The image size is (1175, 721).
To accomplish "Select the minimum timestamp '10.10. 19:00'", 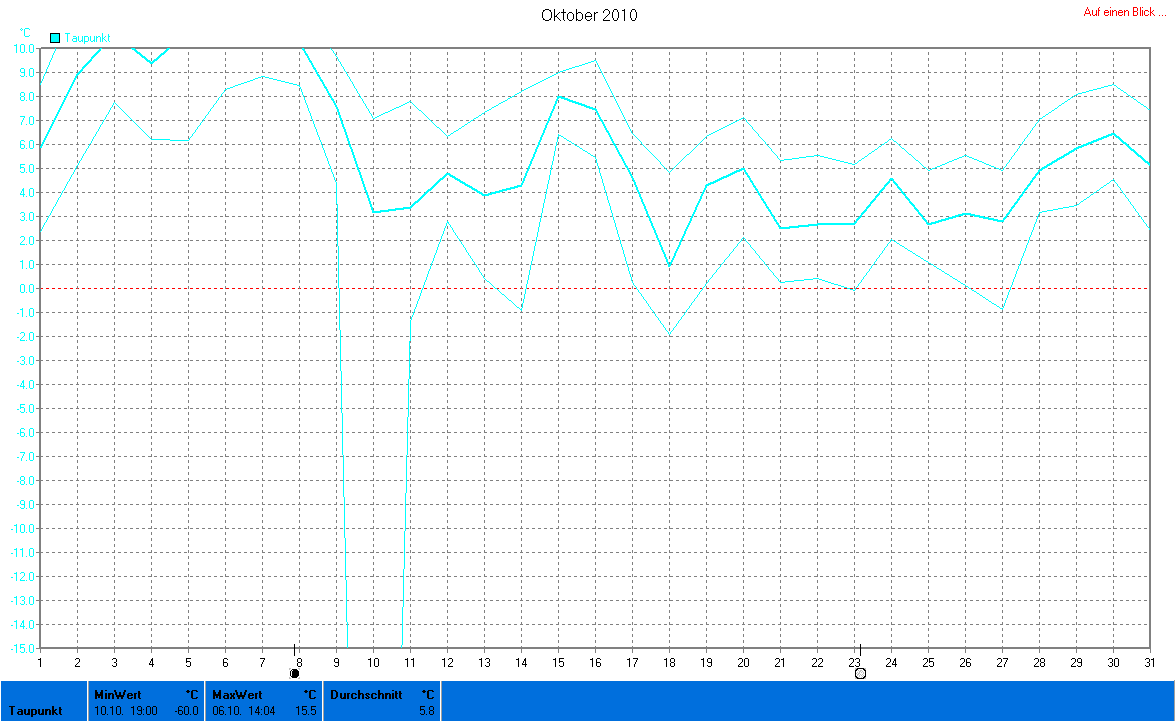I will coord(126,711).
